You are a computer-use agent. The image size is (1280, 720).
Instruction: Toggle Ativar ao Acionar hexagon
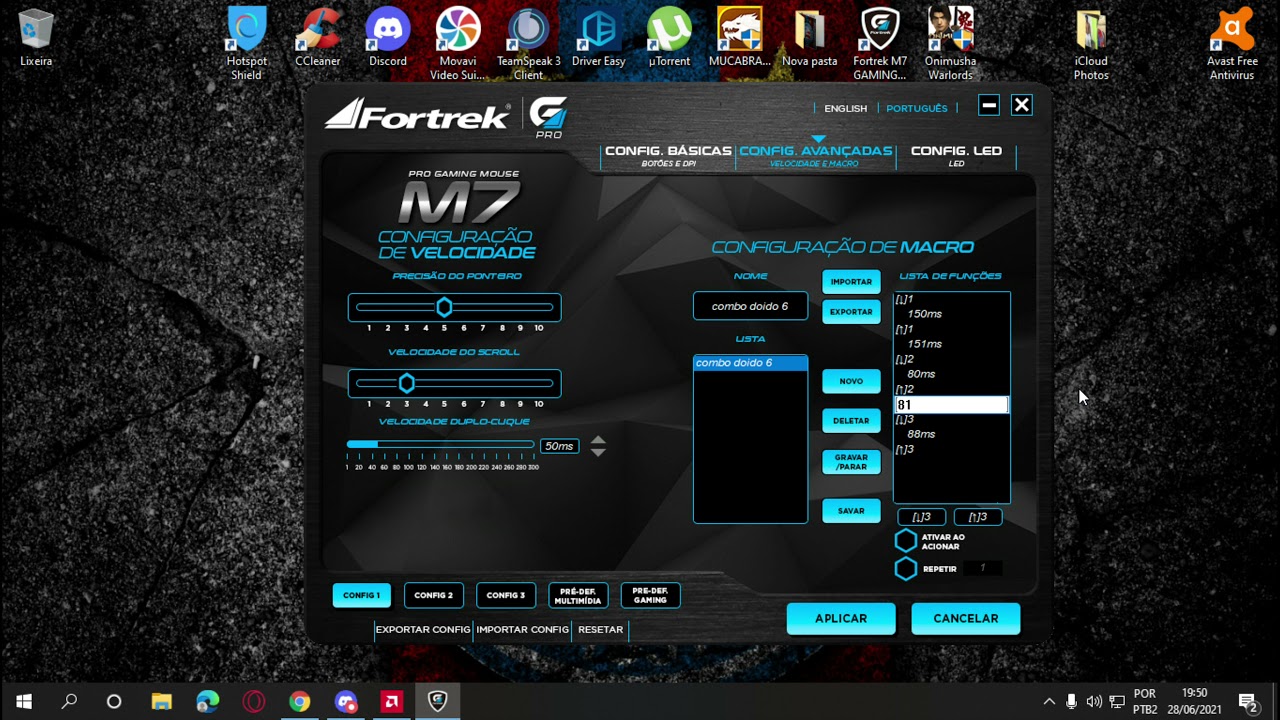[905, 541]
